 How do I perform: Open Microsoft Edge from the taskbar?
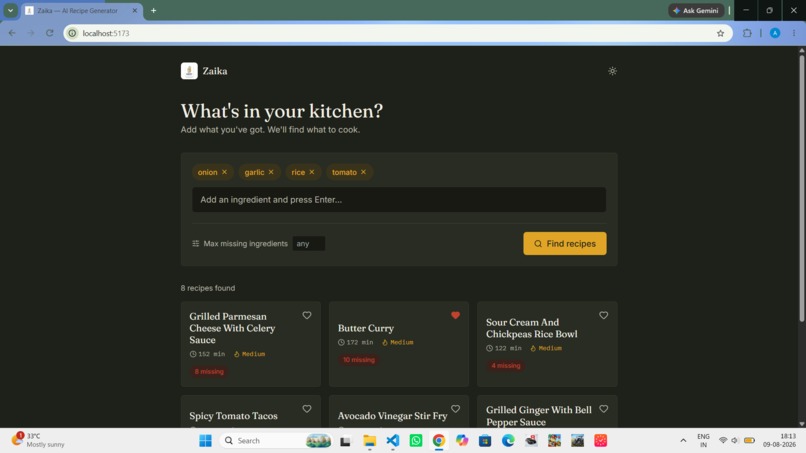tap(508, 441)
